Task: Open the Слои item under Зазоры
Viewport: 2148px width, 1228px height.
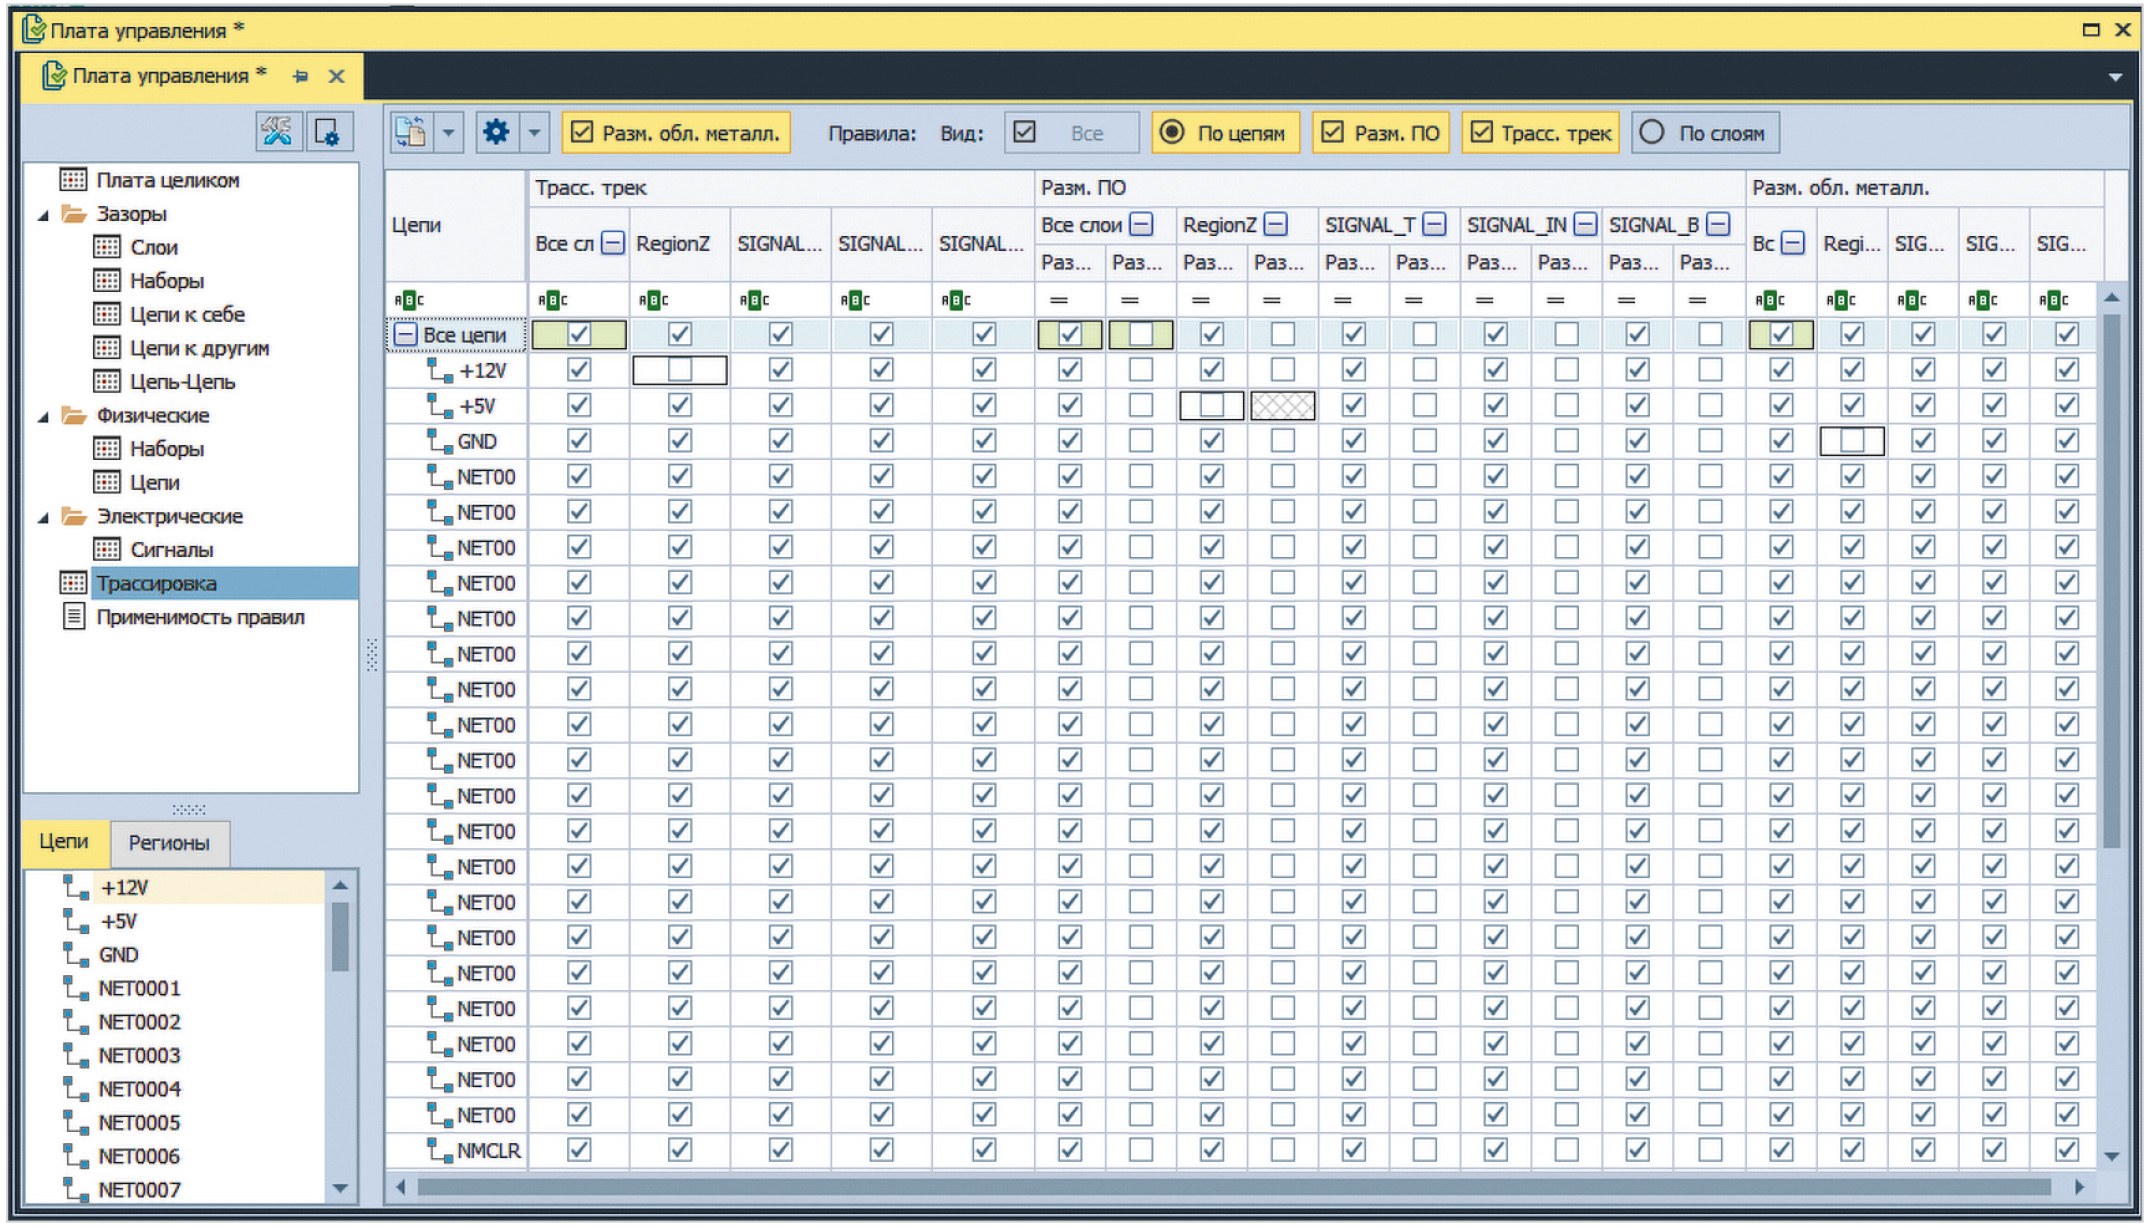Action: point(154,247)
